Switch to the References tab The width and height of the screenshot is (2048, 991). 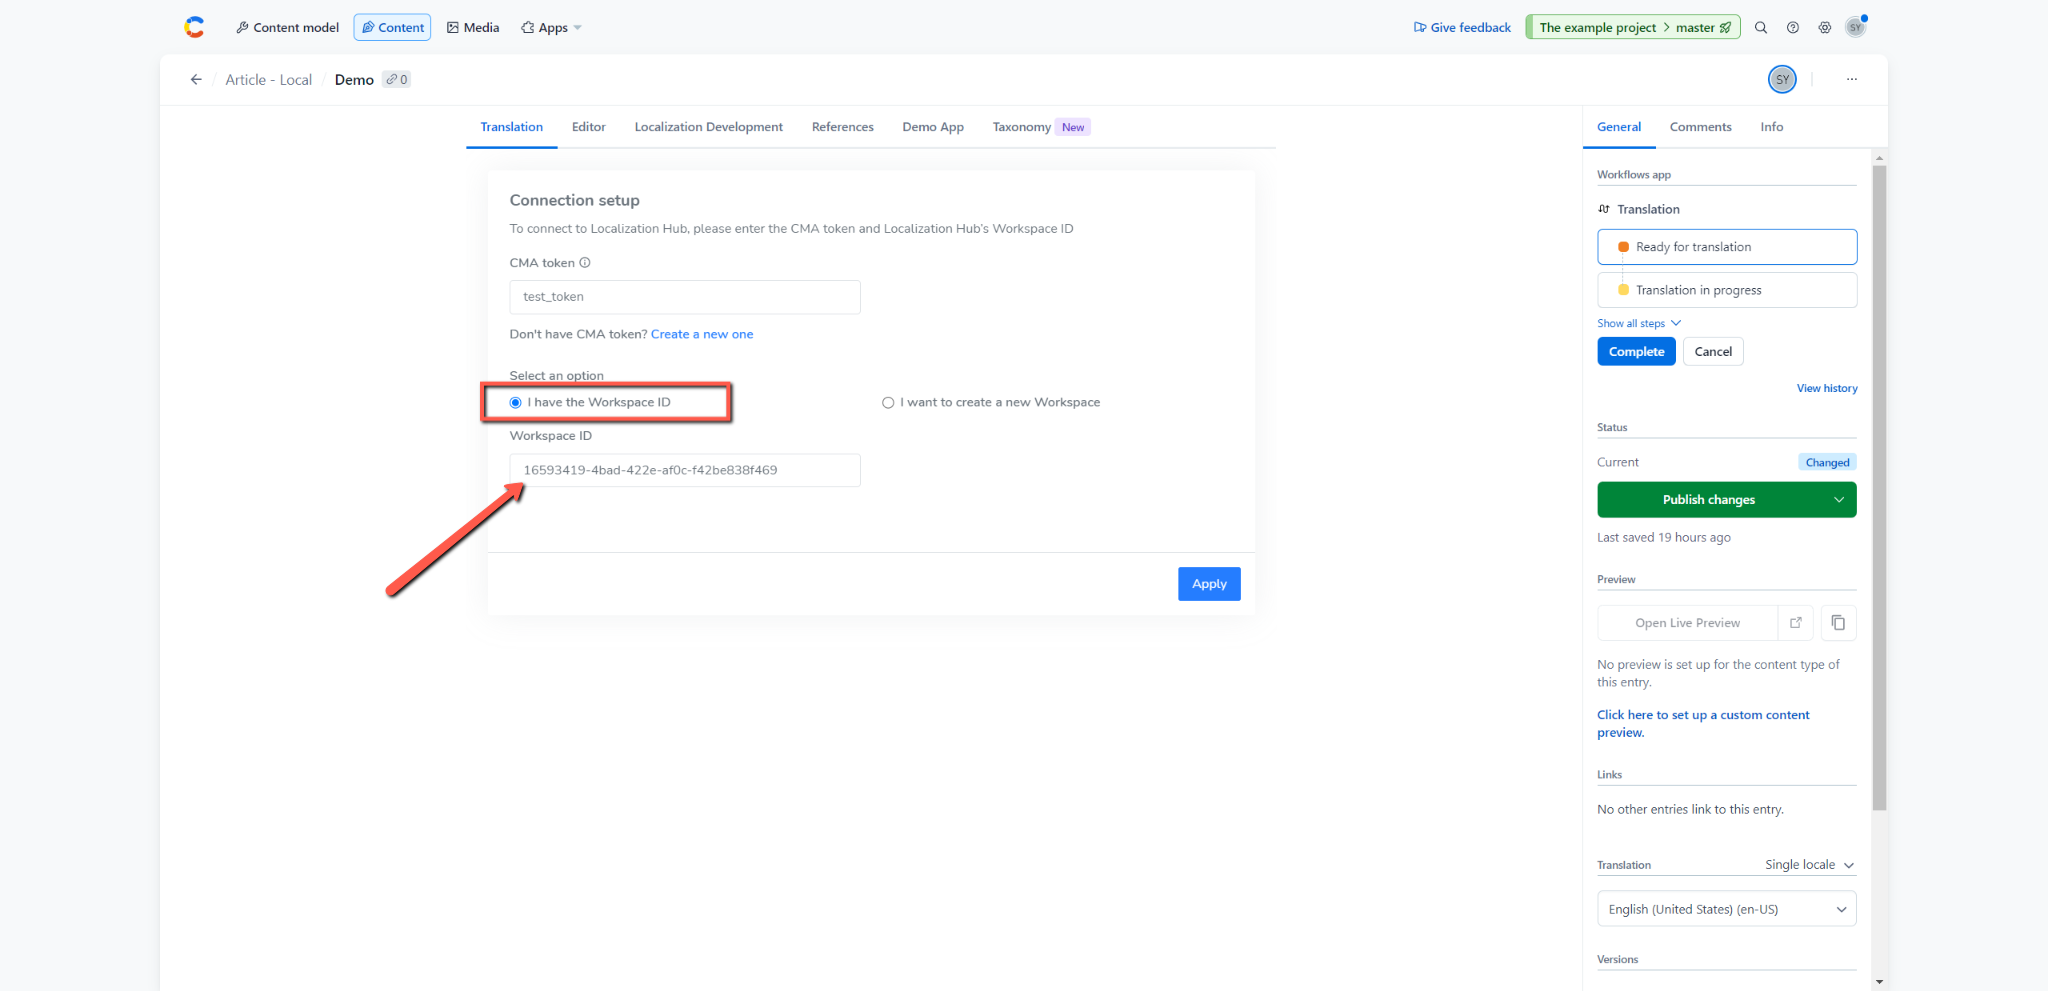coord(842,127)
